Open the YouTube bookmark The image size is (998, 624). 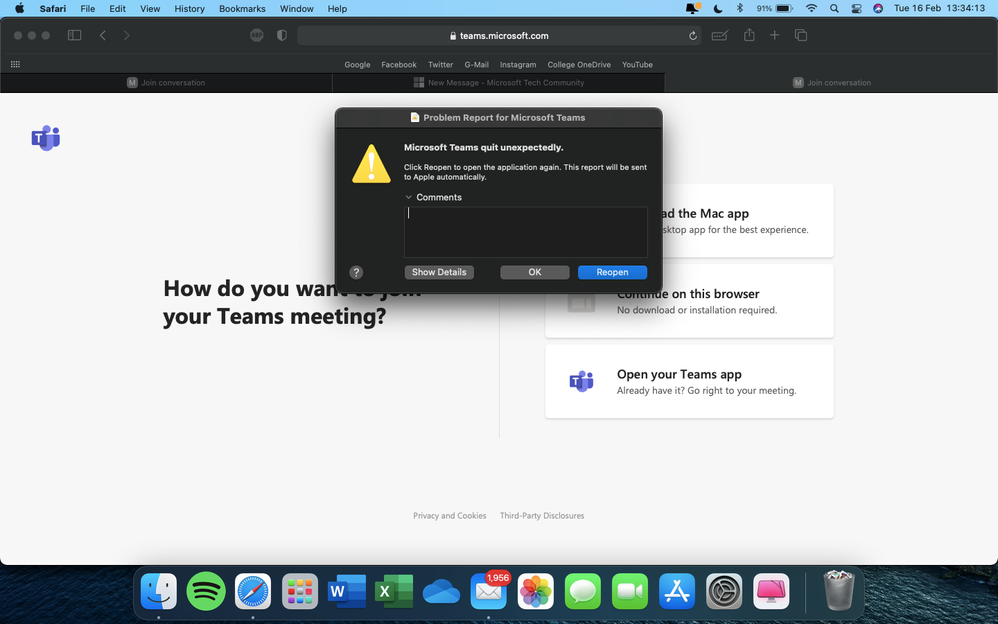(637, 65)
